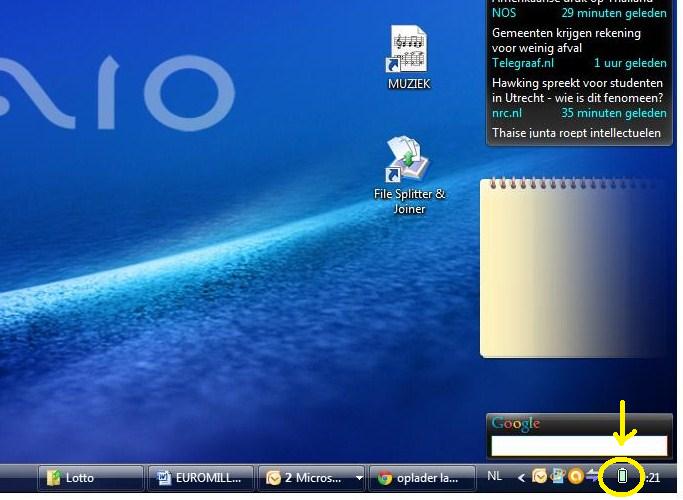683x500 pixels.
Task: Expand the Outlook taskbar group arrow
Action: 359,478
